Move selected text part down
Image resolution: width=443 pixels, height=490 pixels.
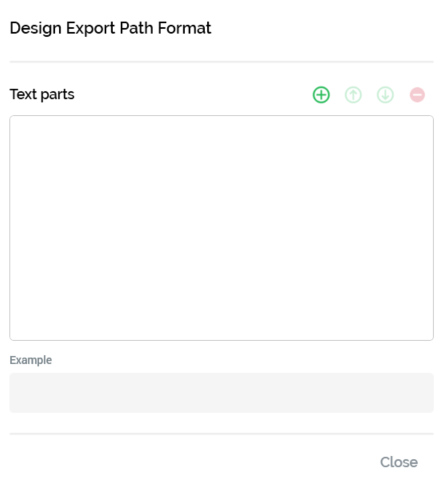385,95
